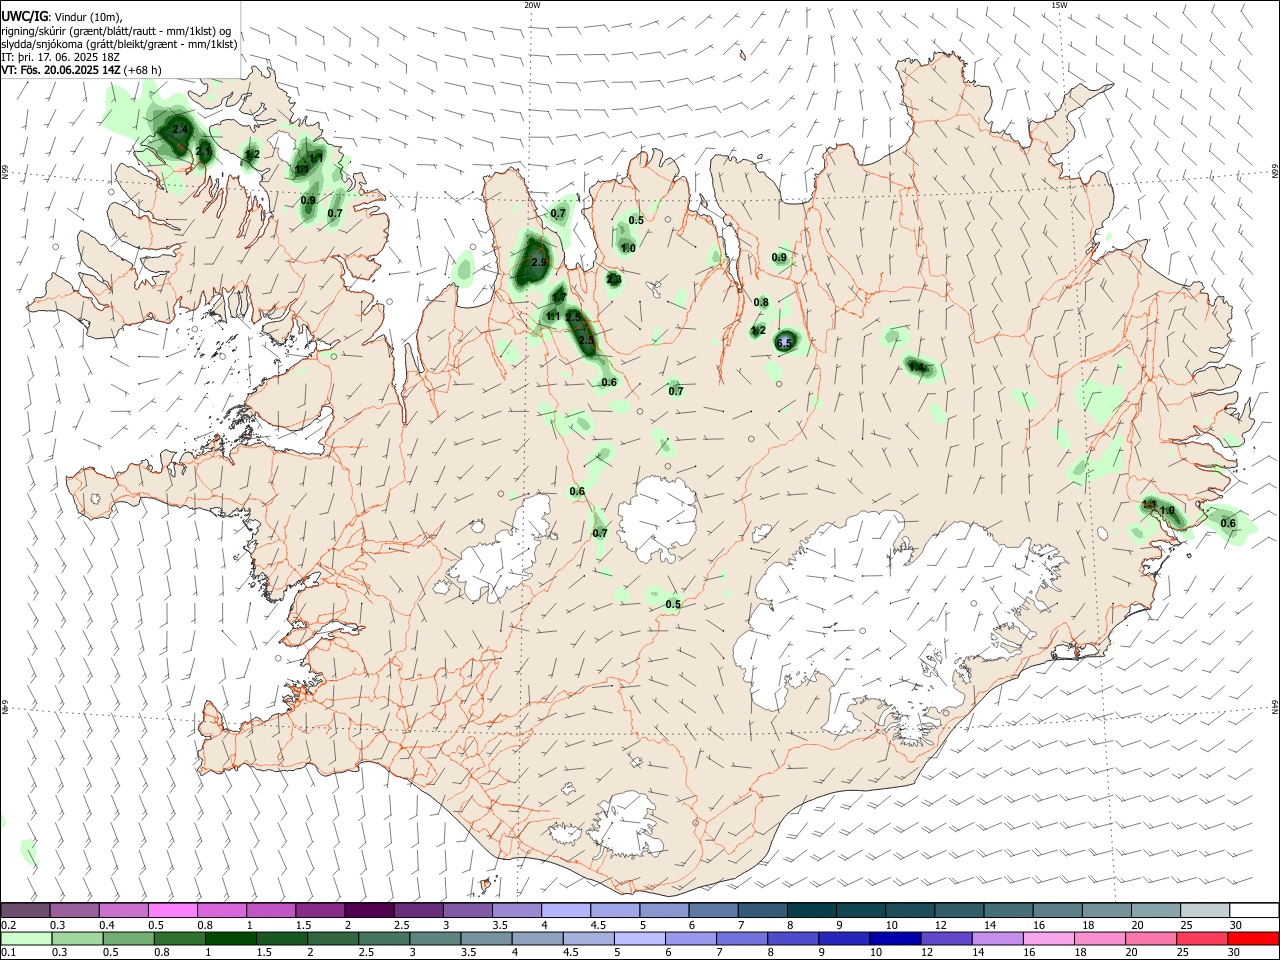Click the 2.9 precipitation value label

(x=539, y=263)
